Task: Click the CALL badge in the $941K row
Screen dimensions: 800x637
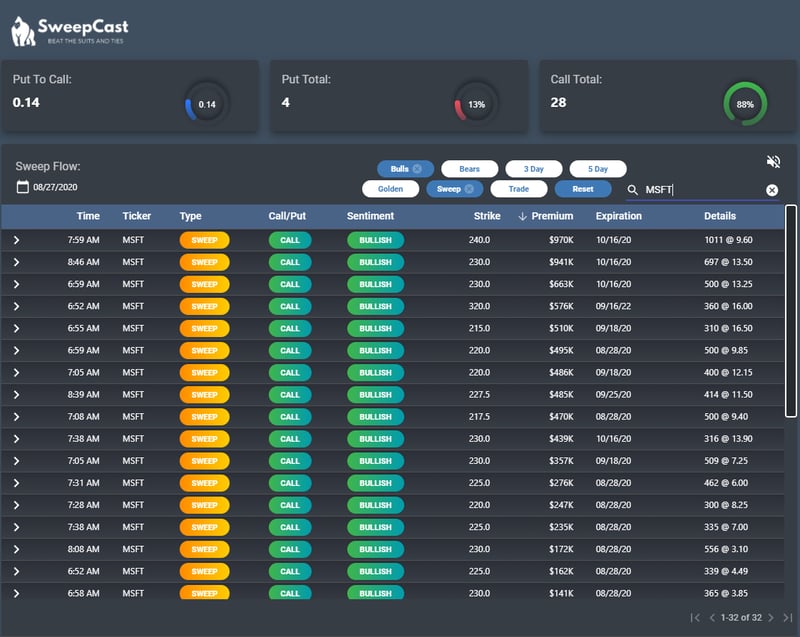Action: tap(290, 262)
